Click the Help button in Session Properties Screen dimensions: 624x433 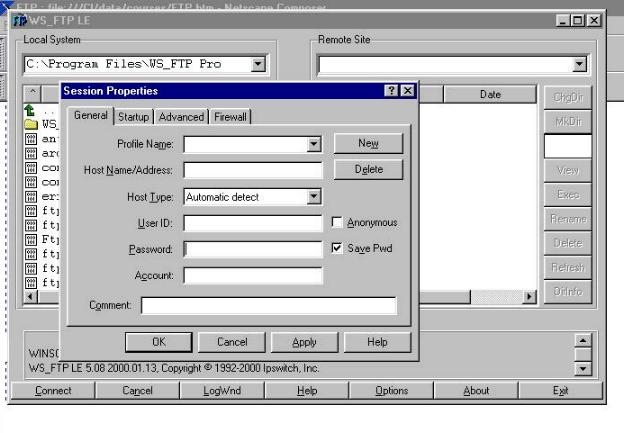(377, 342)
